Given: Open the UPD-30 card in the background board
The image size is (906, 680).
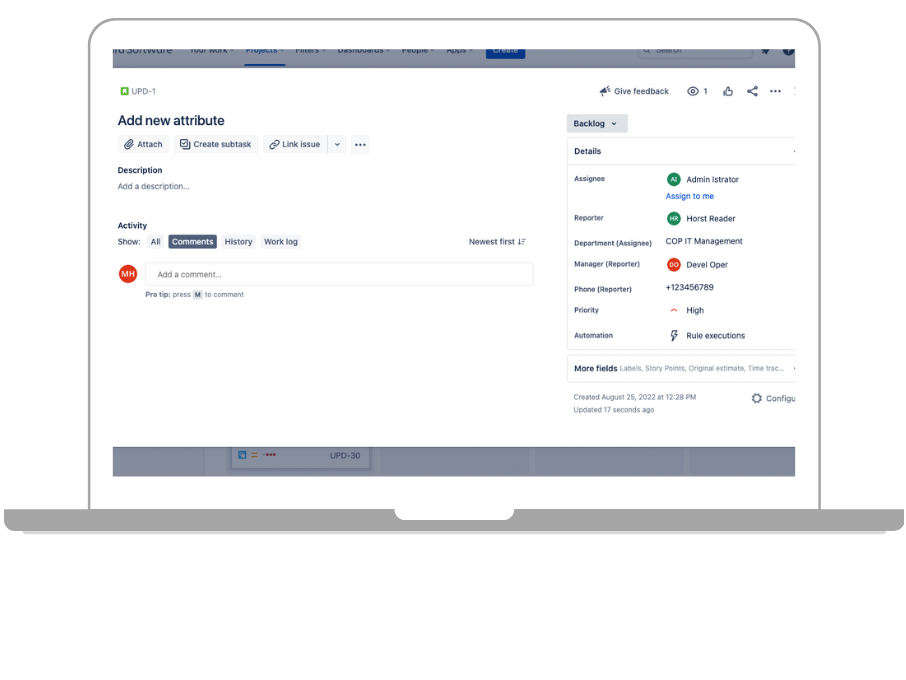Looking at the screenshot, I should (x=300, y=458).
